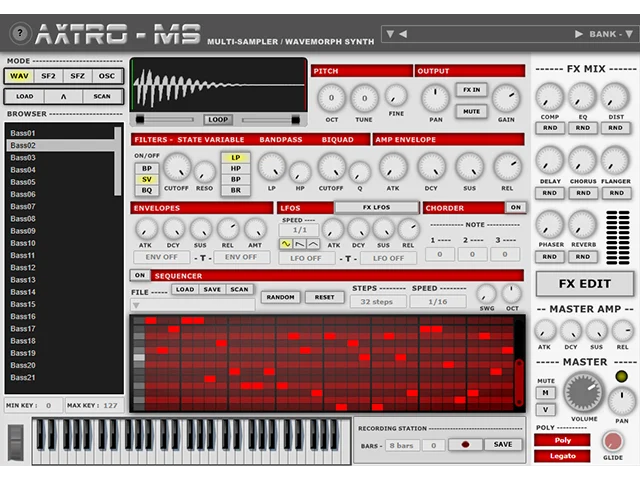
Task: Click the biquad Q knob
Action: [x=360, y=172]
